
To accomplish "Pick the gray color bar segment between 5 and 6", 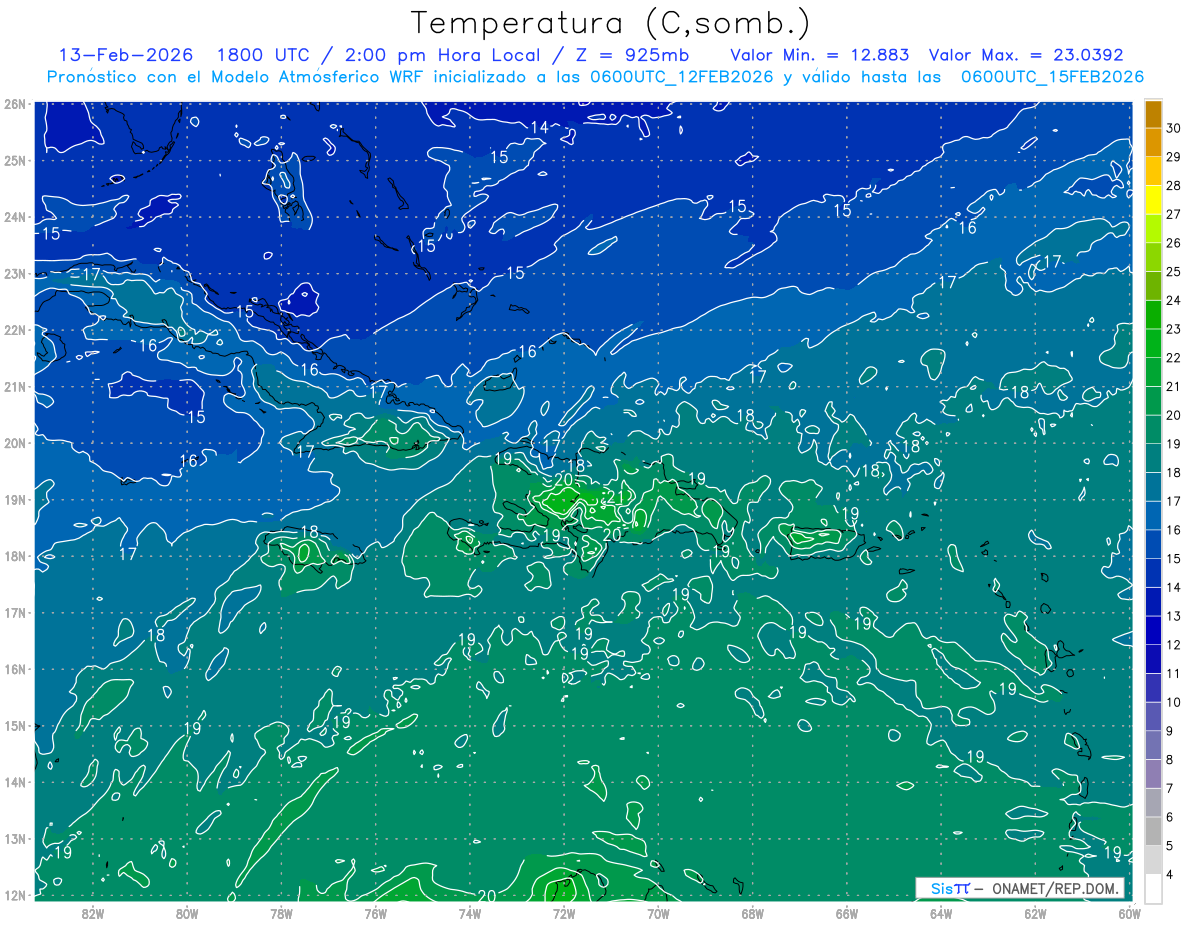I will tap(1153, 831).
